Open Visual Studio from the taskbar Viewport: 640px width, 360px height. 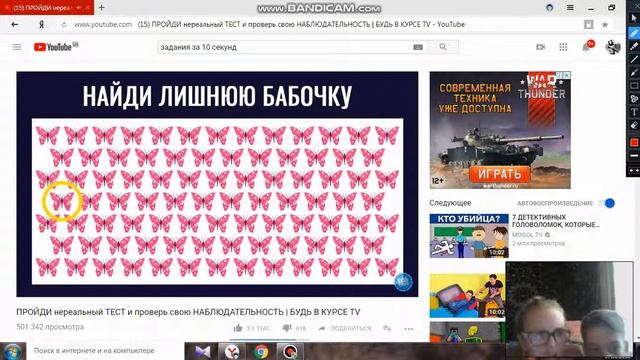[x=203, y=351]
